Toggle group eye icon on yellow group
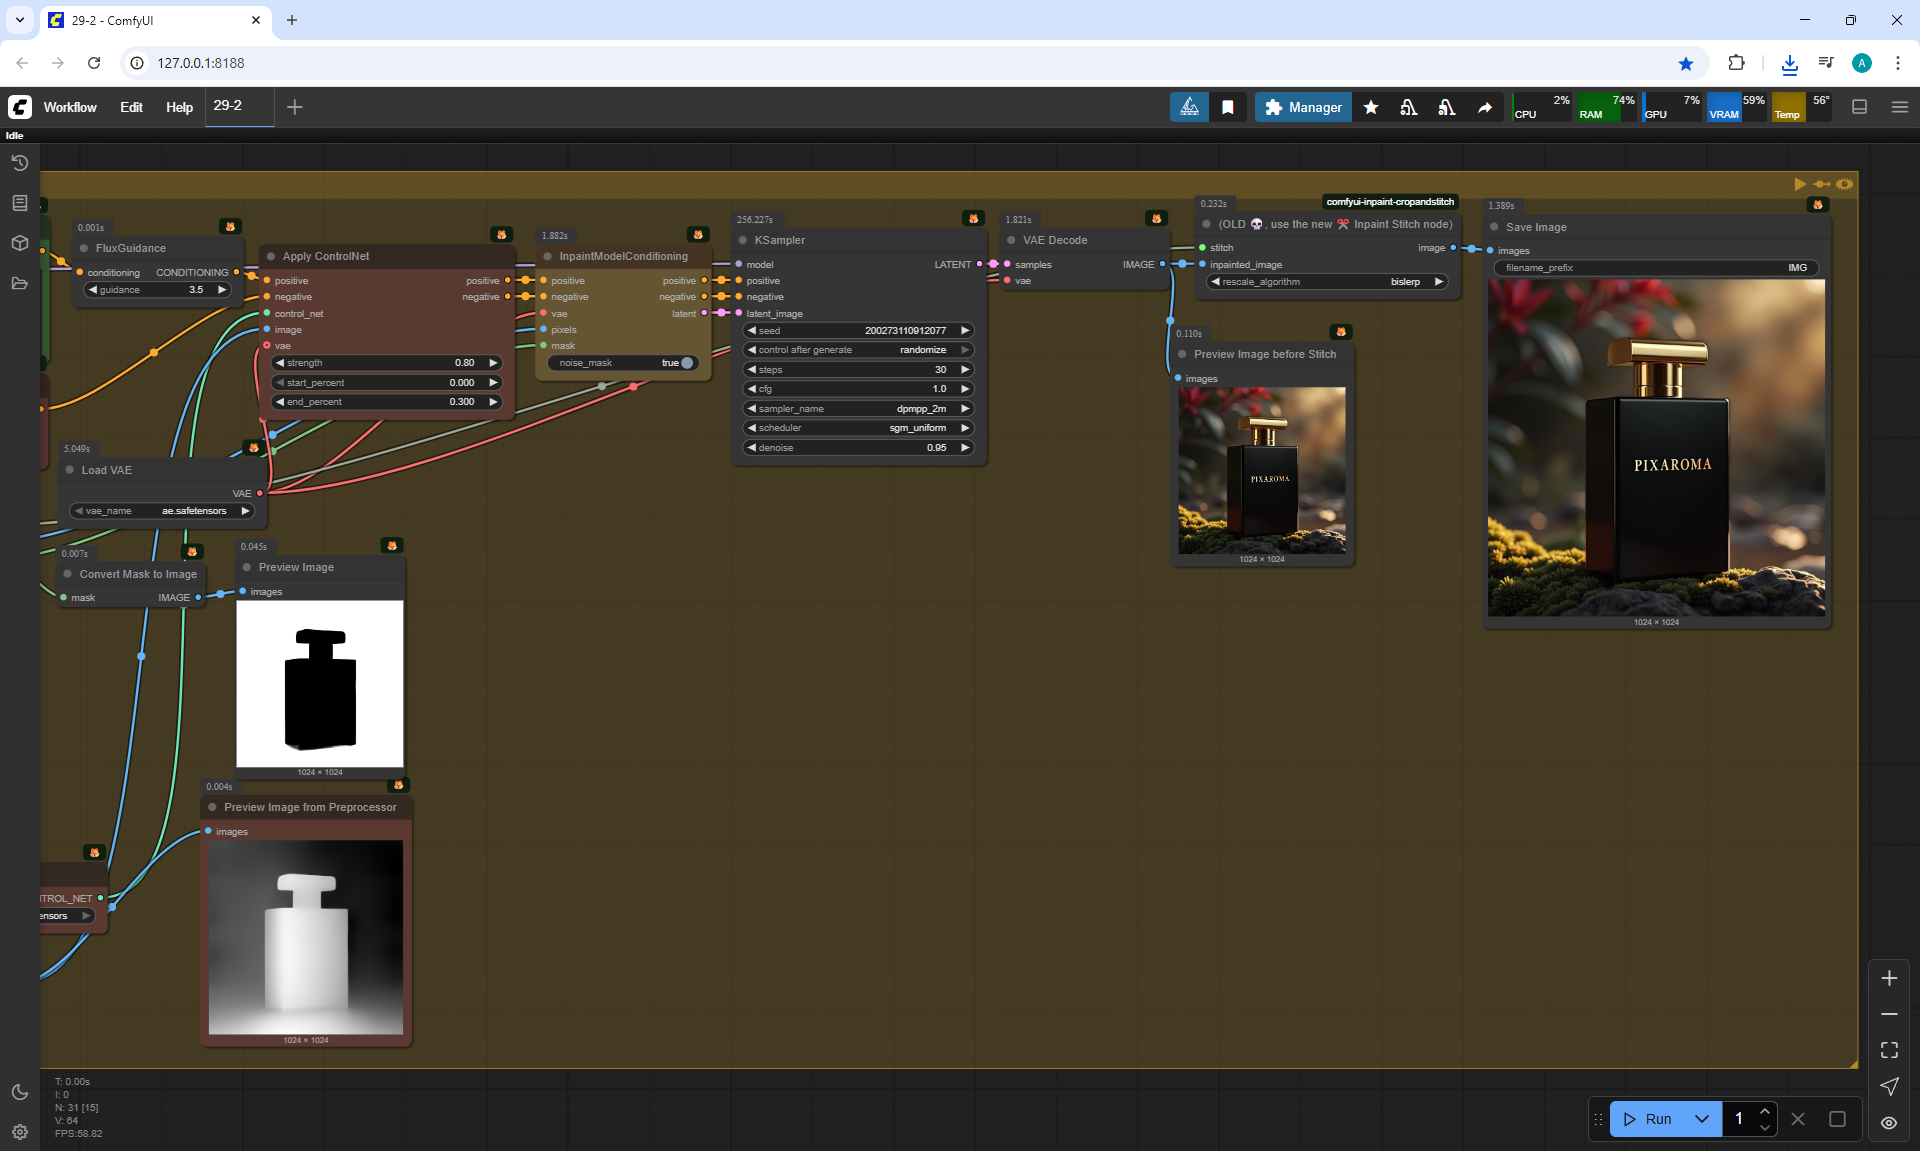This screenshot has height=1151, width=1920. pyautogui.click(x=1845, y=184)
